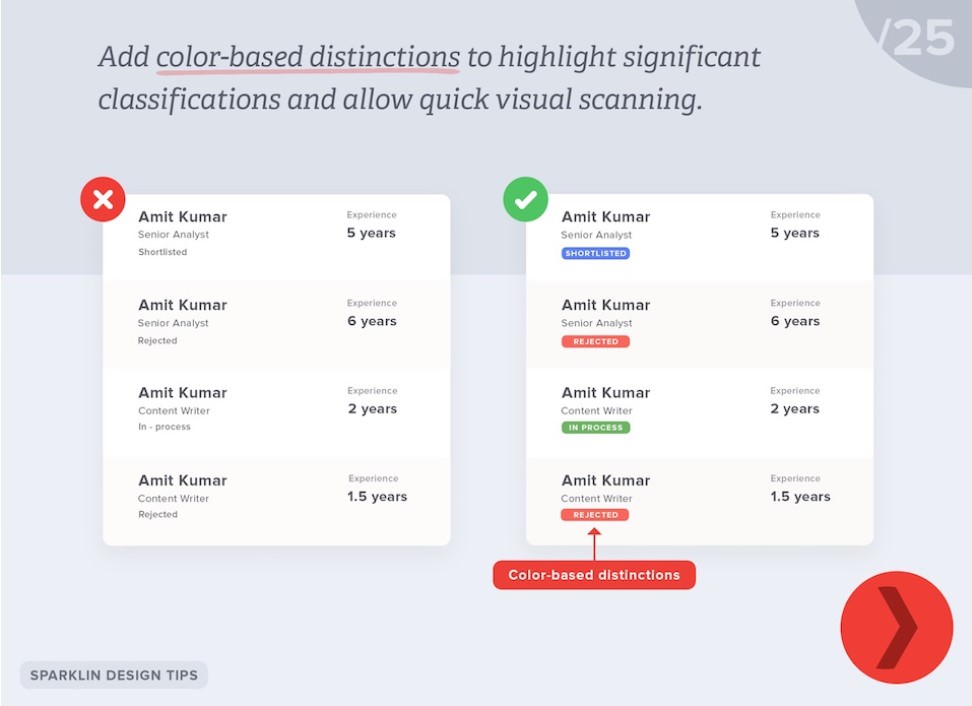The width and height of the screenshot is (972, 706).
Task: Select the In - process text in left card
Action: pos(164,427)
